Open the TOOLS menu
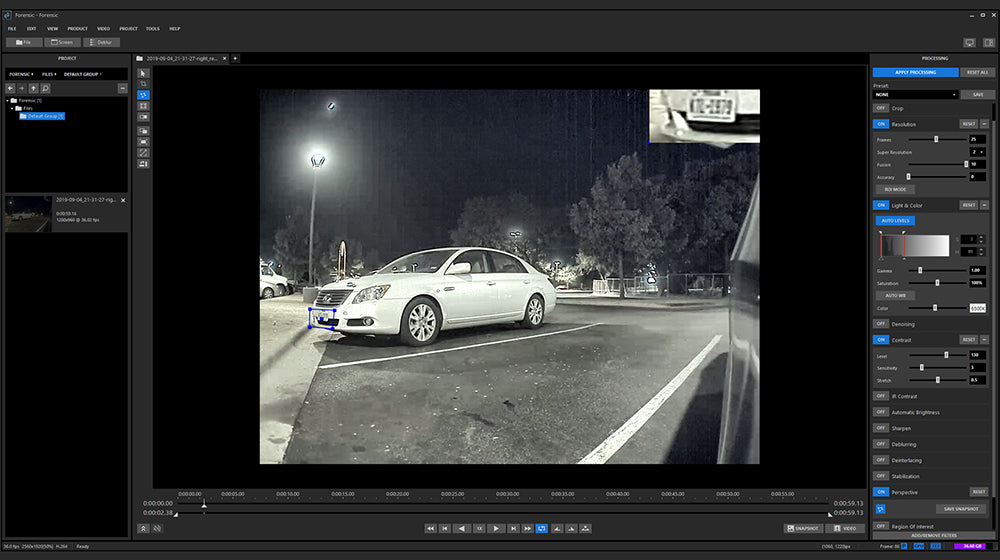 (153, 29)
